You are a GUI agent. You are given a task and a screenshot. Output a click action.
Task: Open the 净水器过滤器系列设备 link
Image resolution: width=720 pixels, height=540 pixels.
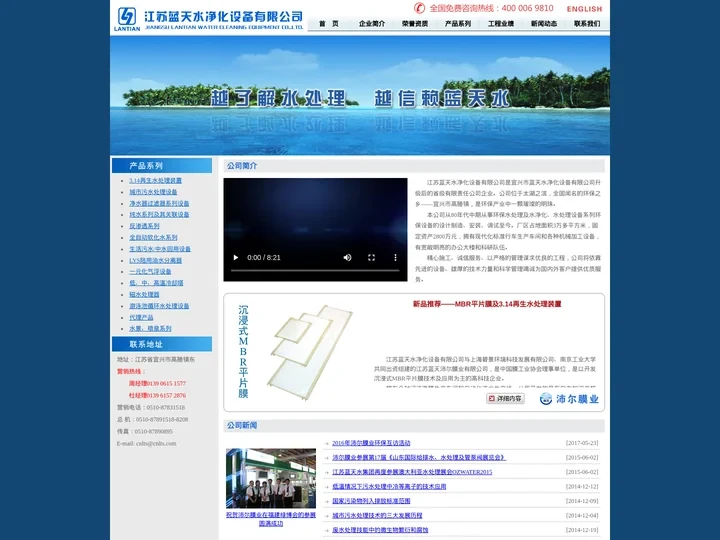pos(159,203)
